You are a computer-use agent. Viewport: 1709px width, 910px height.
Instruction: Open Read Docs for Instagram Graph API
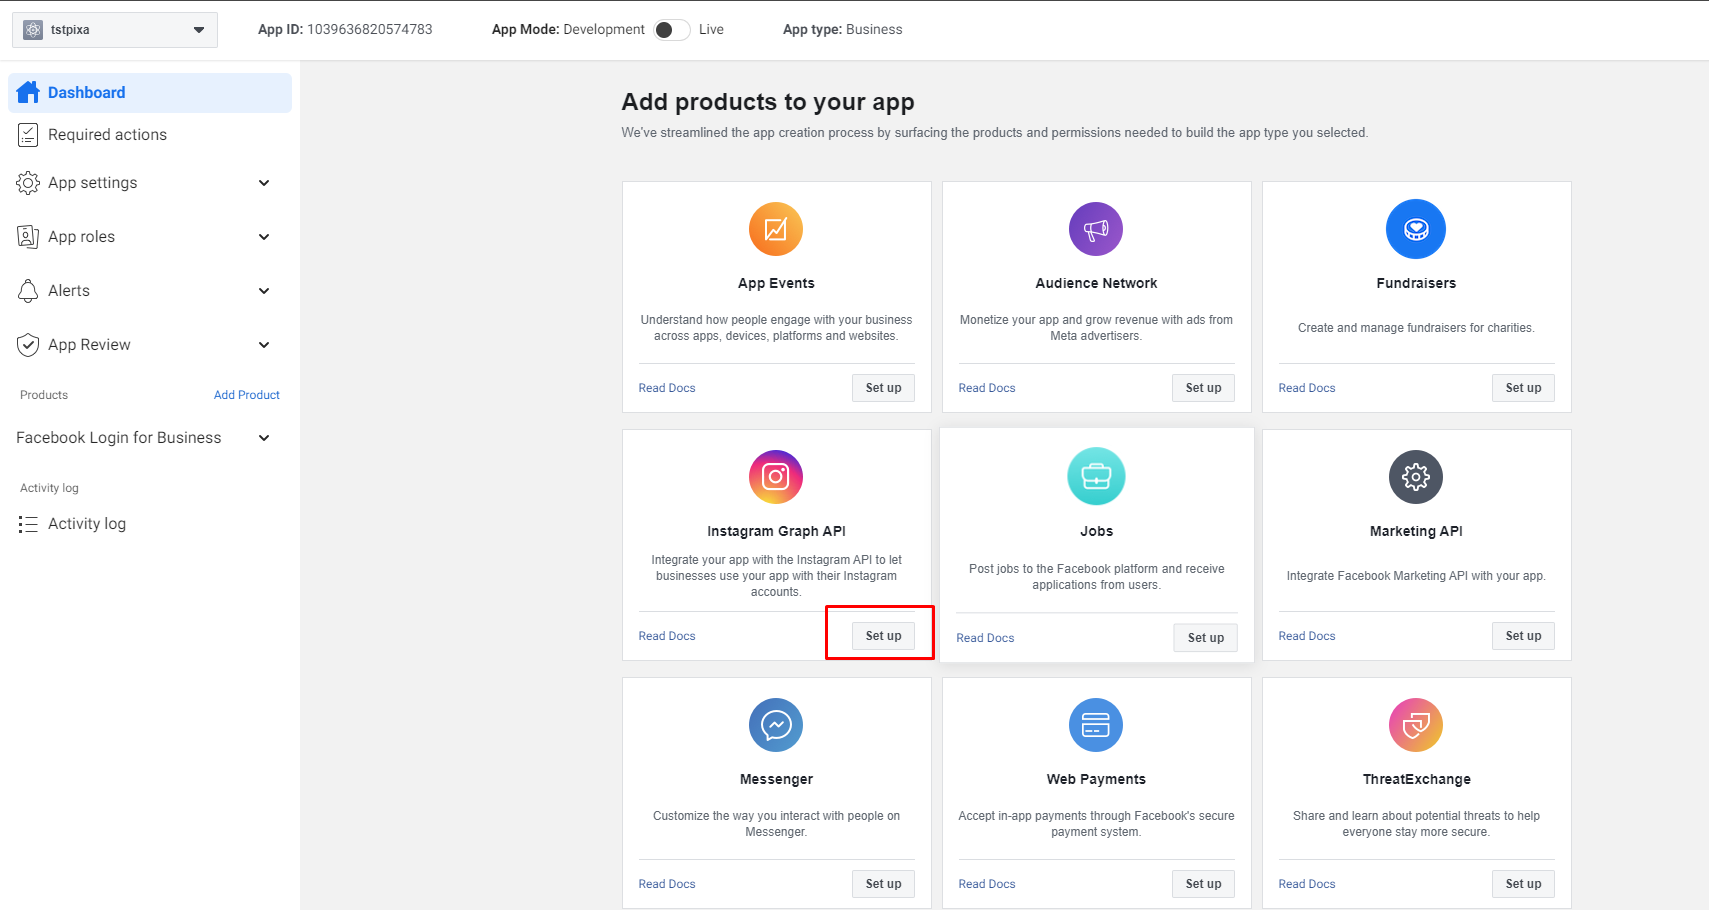point(667,636)
